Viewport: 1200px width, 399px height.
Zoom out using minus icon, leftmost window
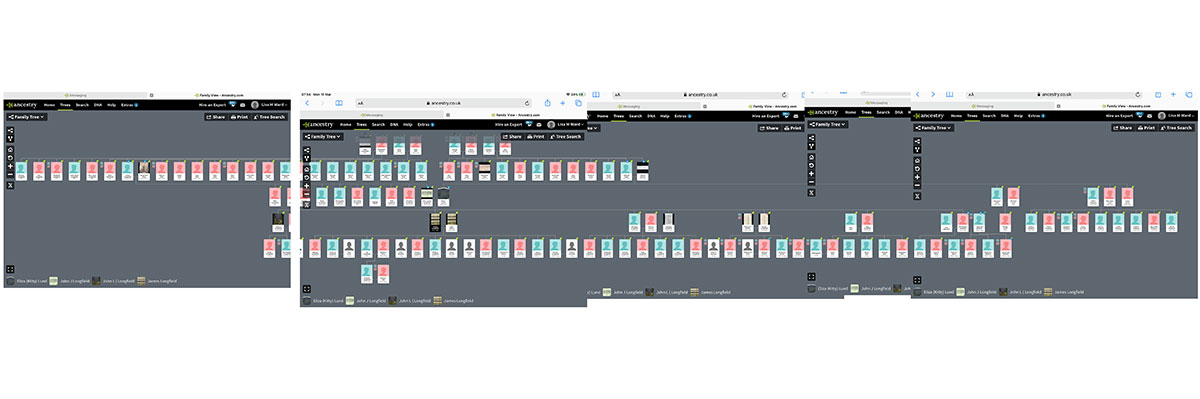[x=10, y=175]
